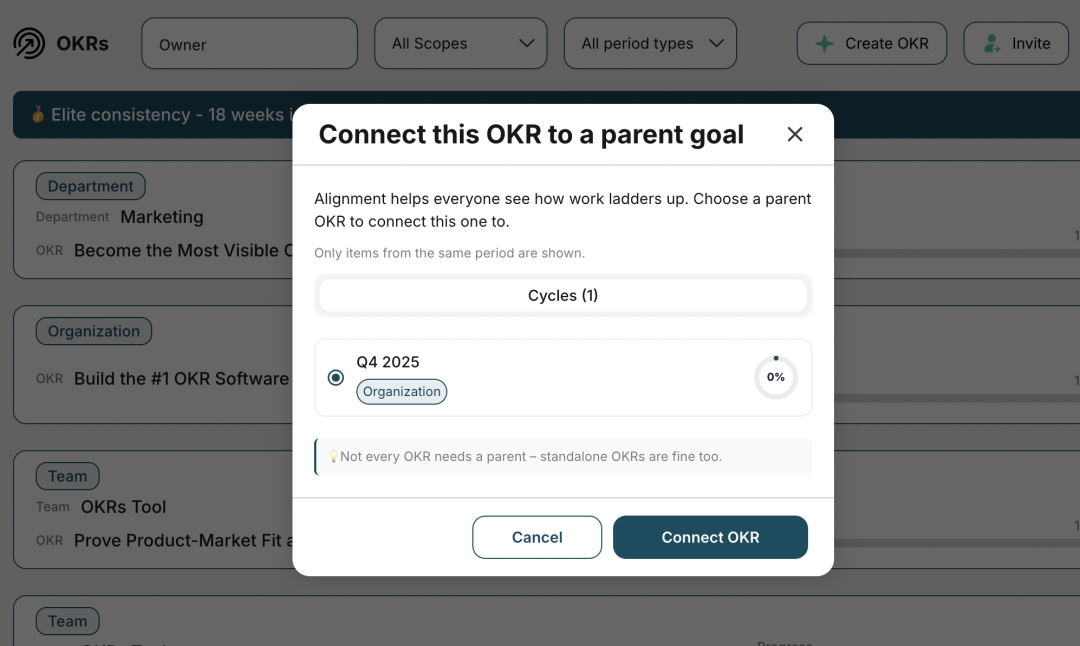Click the OKRs target logo icon
Image resolution: width=1080 pixels, height=646 pixels.
click(29, 43)
